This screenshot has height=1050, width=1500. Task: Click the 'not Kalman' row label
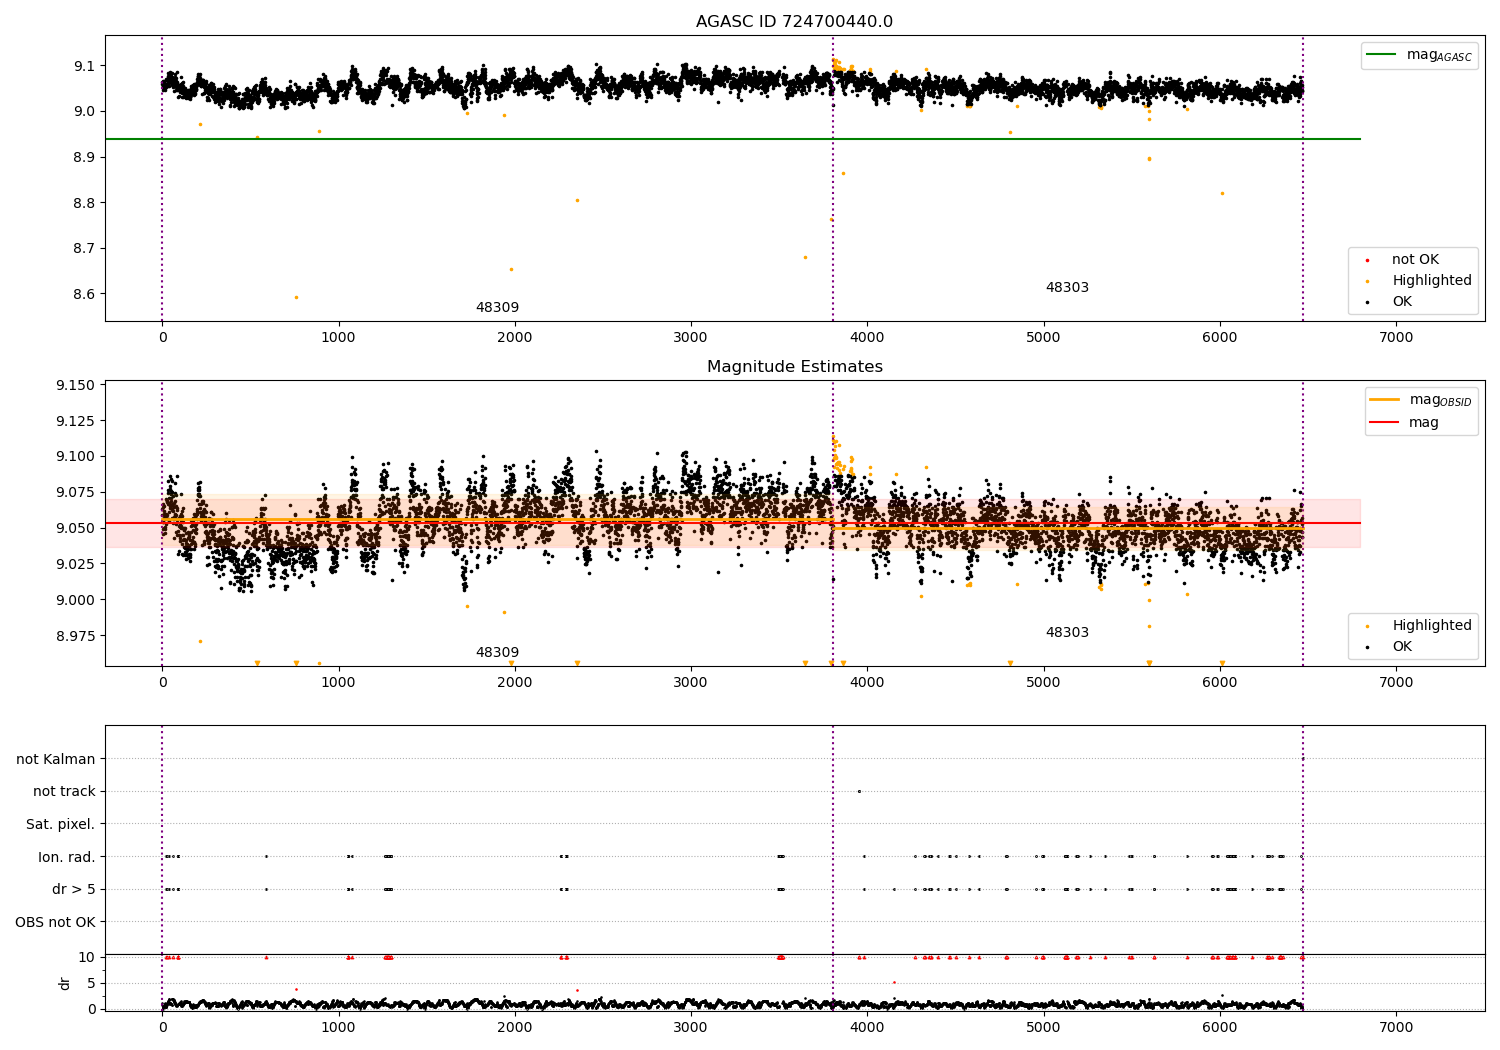56,760
